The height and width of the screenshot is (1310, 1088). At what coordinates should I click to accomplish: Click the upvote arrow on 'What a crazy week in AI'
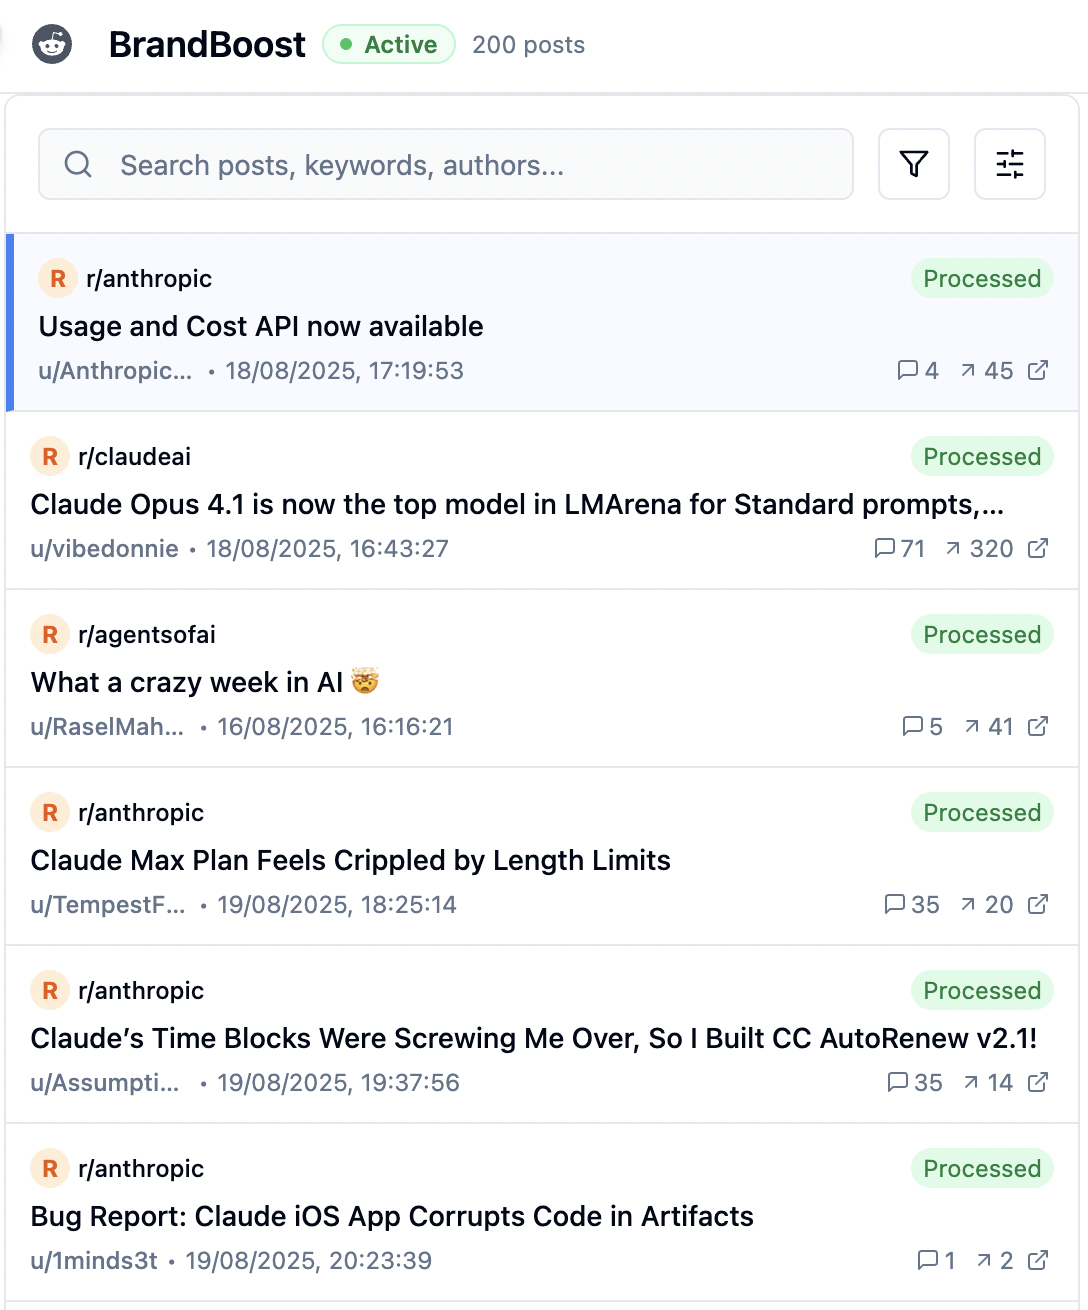(x=969, y=727)
